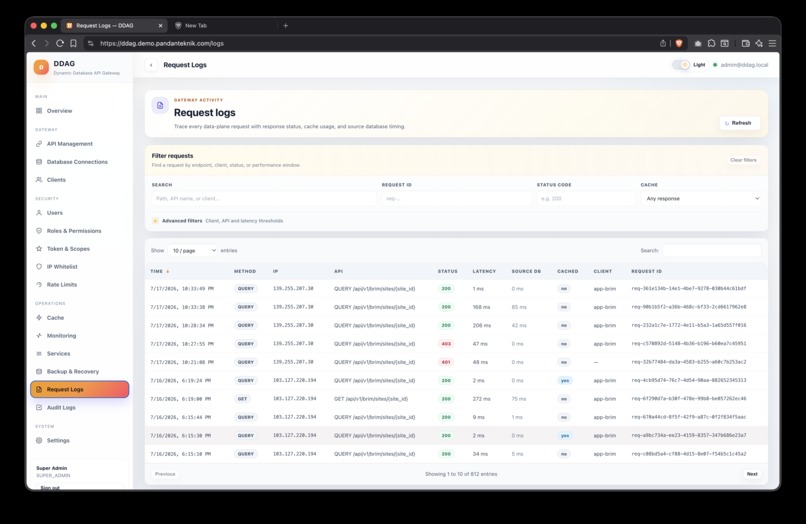This screenshot has width=806, height=524.
Task: Click the Refresh button
Action: 739,123
